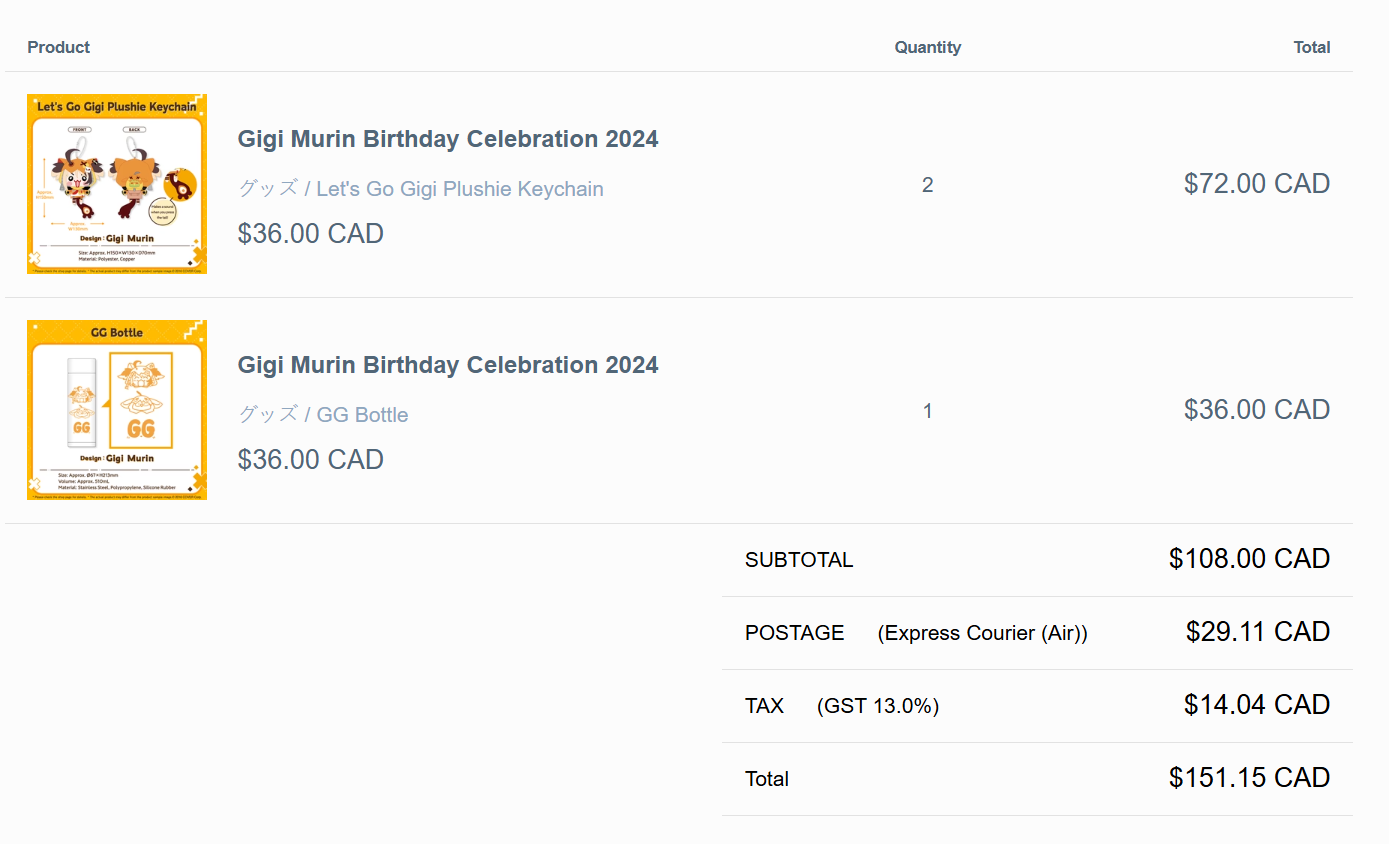Click the SUBTOTAL label
1389x844 pixels.
[799, 560]
